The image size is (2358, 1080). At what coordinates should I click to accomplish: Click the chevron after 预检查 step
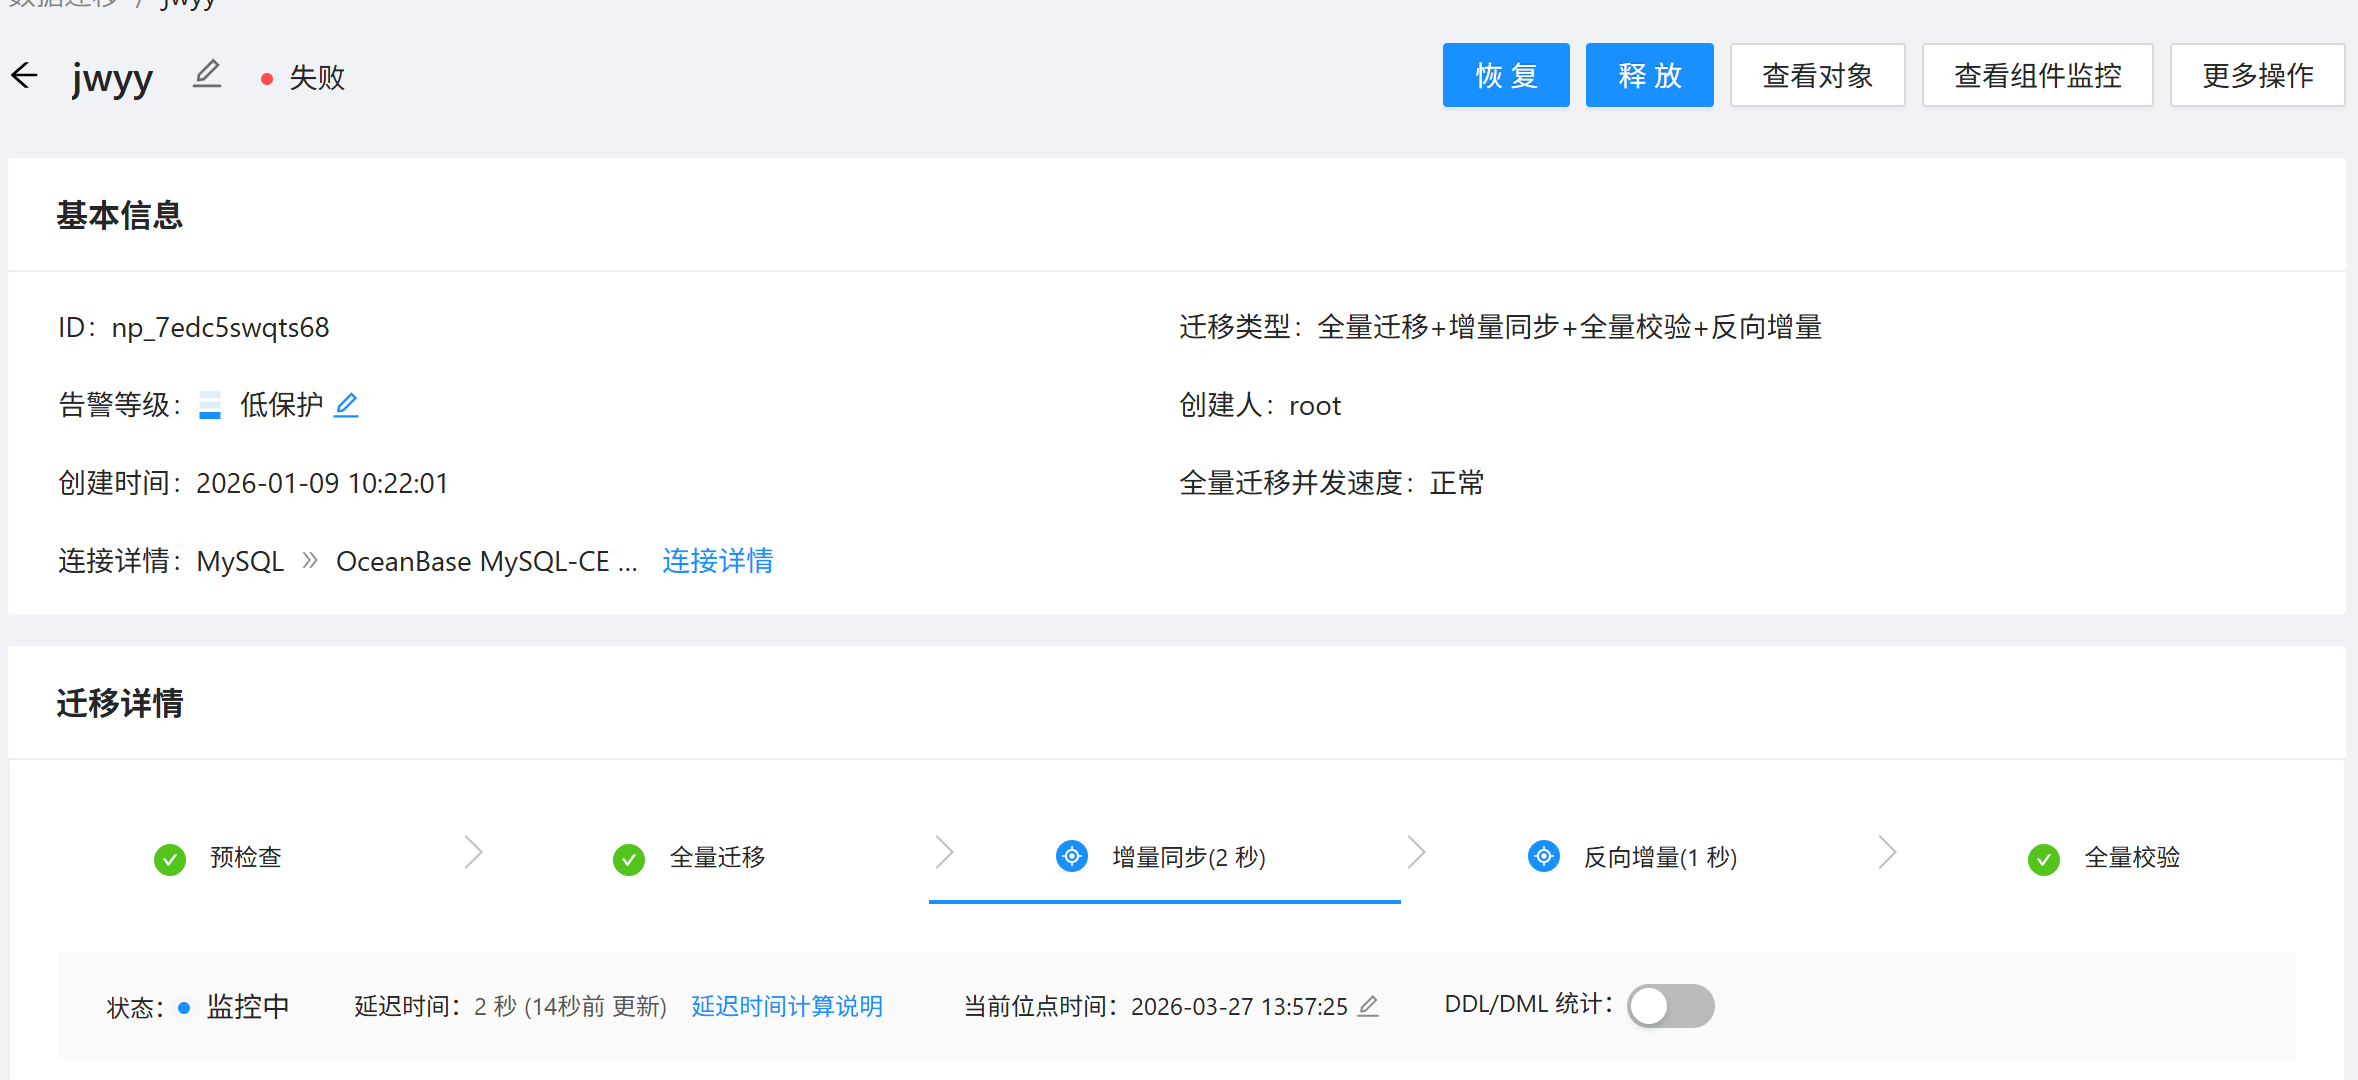point(473,853)
